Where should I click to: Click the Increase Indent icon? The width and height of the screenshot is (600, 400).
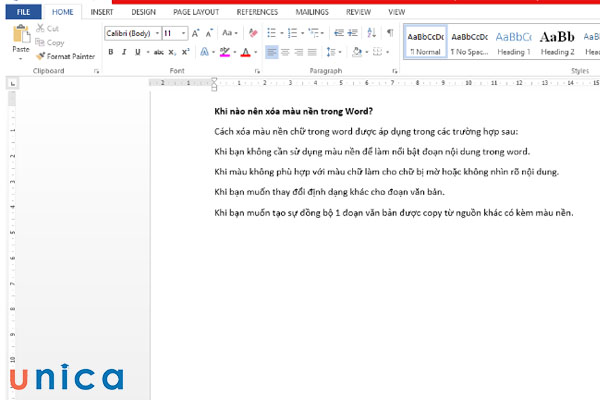pyautogui.click(x=353, y=33)
